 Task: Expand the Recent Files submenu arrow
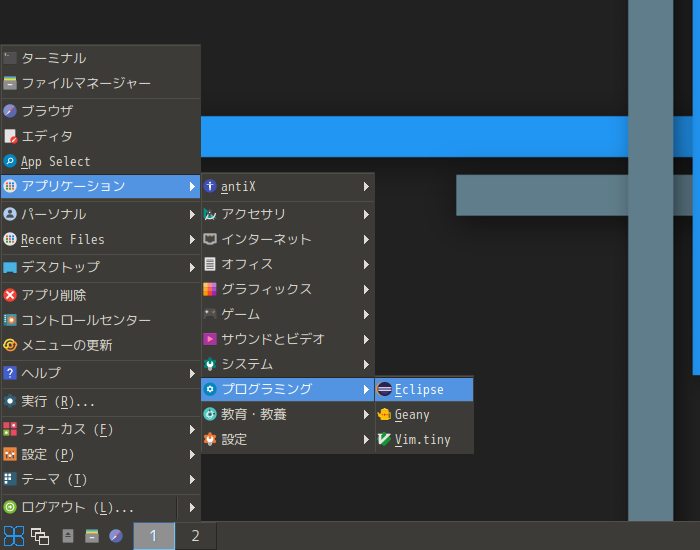pos(192,240)
